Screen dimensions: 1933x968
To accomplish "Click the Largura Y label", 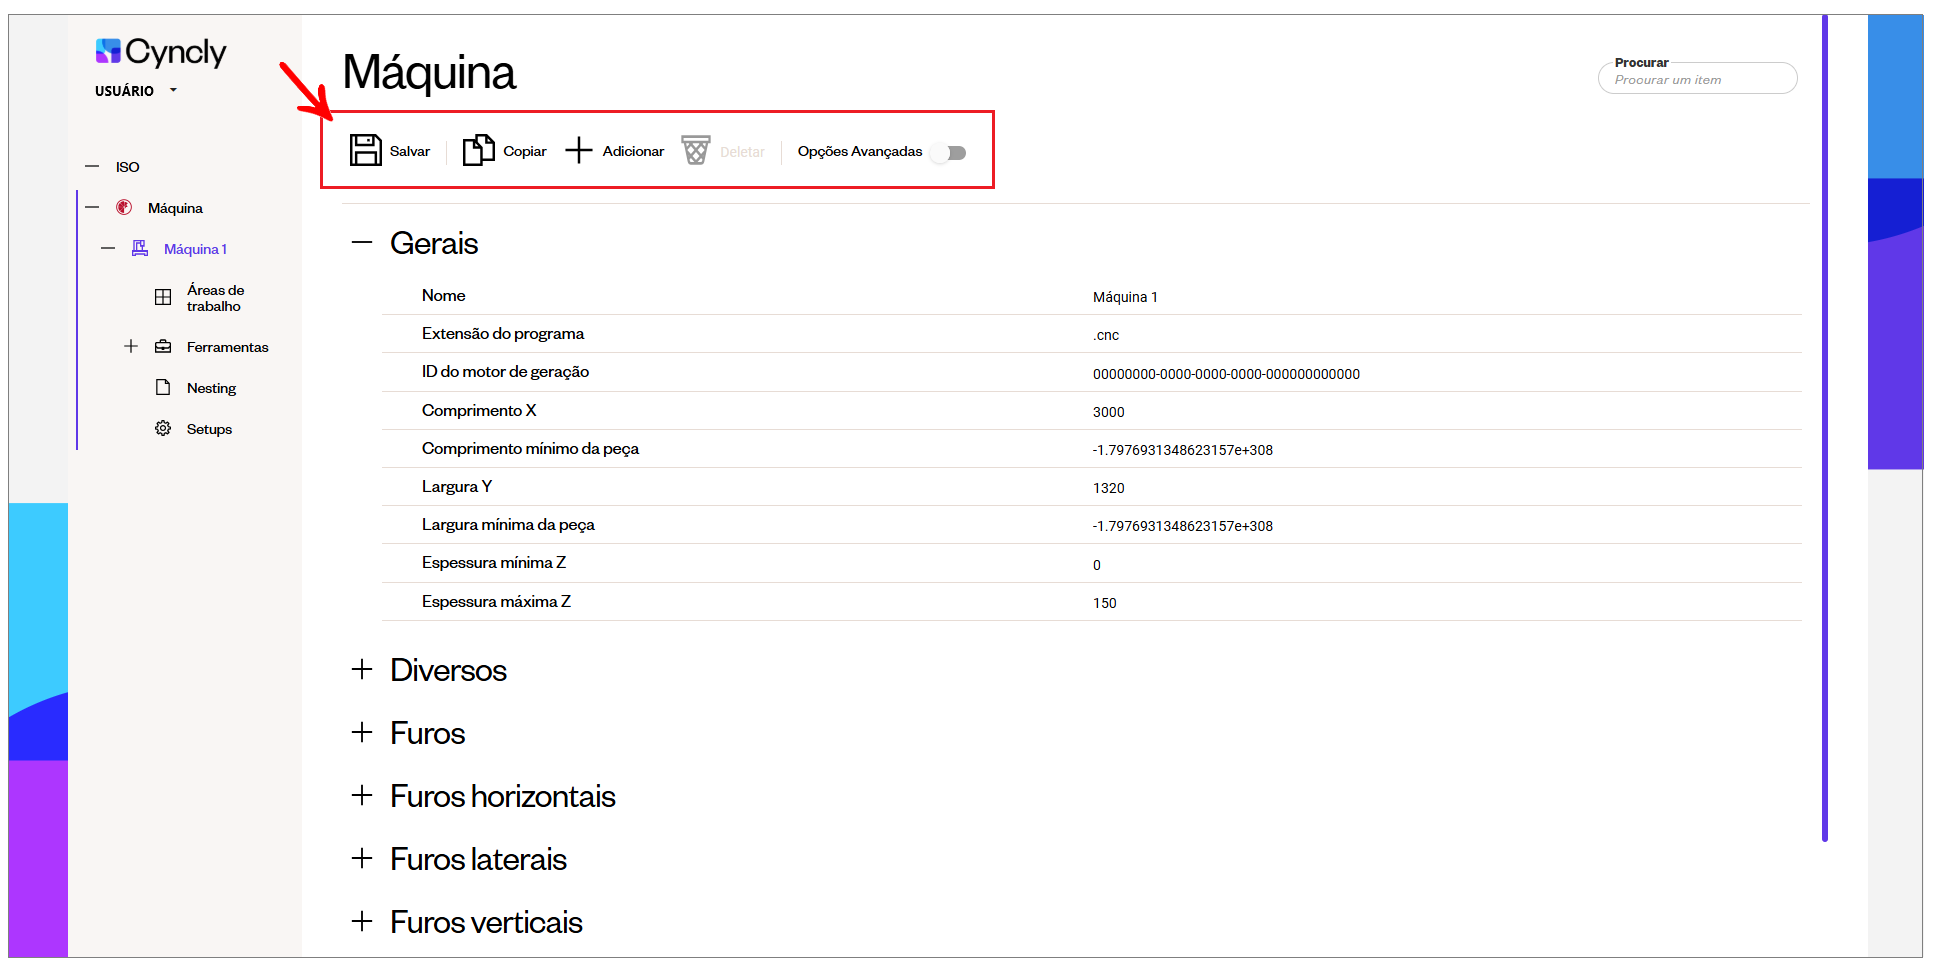I will coord(456,487).
